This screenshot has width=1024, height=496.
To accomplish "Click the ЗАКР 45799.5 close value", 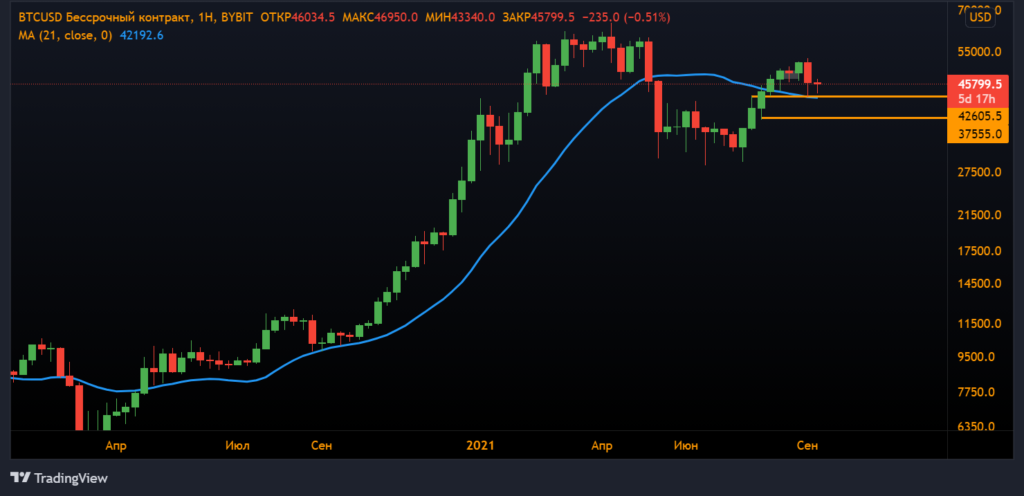I will coord(541,18).
